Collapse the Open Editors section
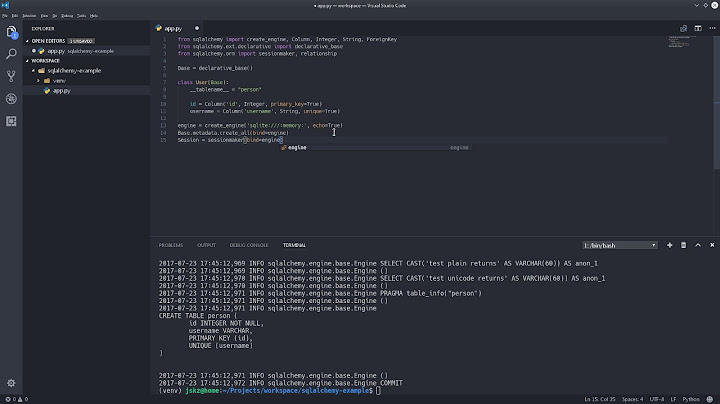The height and width of the screenshot is (404, 720). pyautogui.click(x=27, y=41)
